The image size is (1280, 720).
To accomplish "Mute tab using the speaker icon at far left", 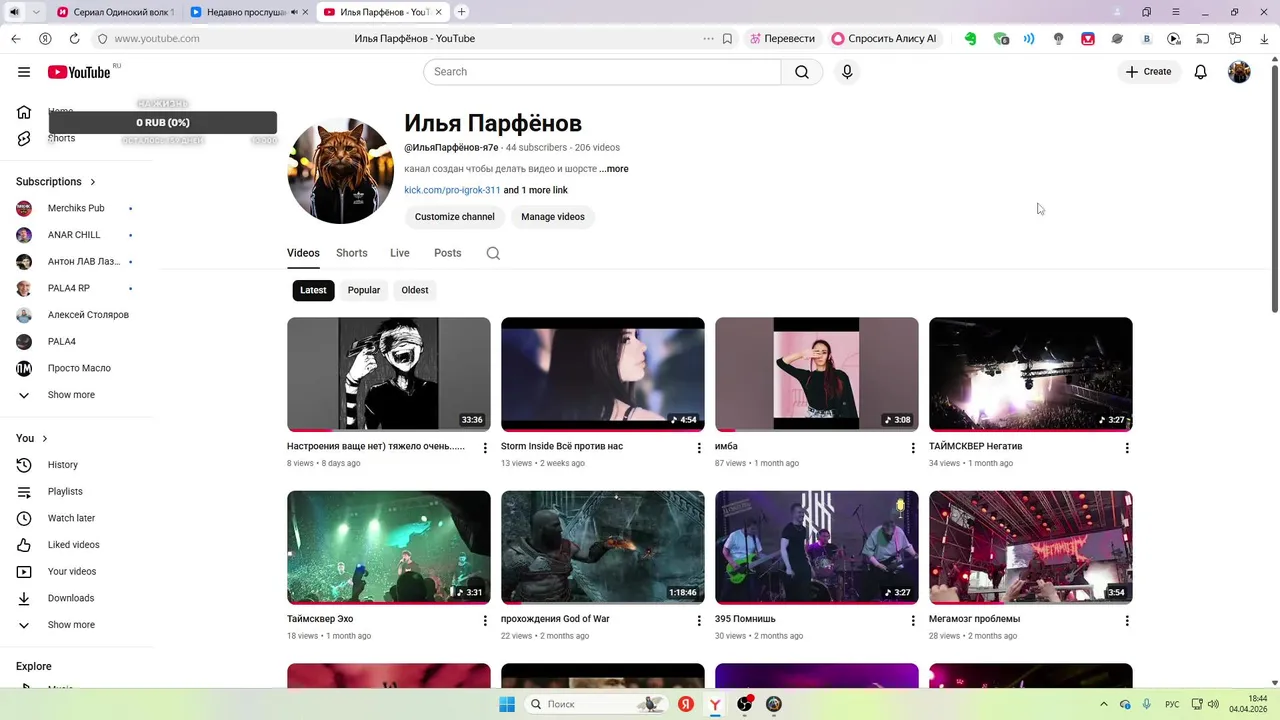I will (14, 12).
